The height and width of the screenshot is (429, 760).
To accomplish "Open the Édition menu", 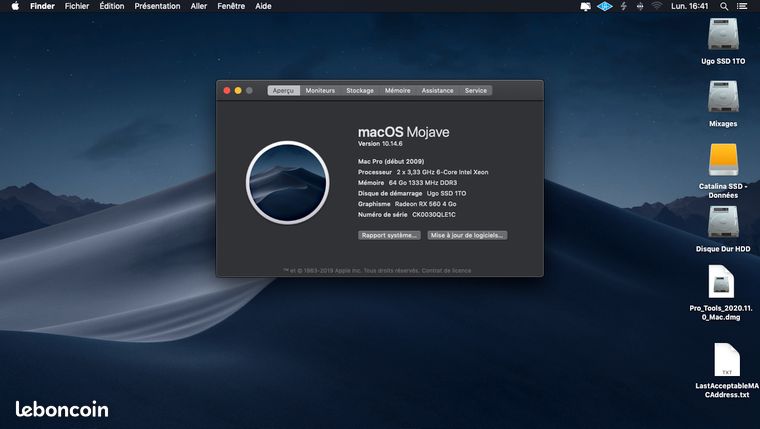I will (112, 6).
